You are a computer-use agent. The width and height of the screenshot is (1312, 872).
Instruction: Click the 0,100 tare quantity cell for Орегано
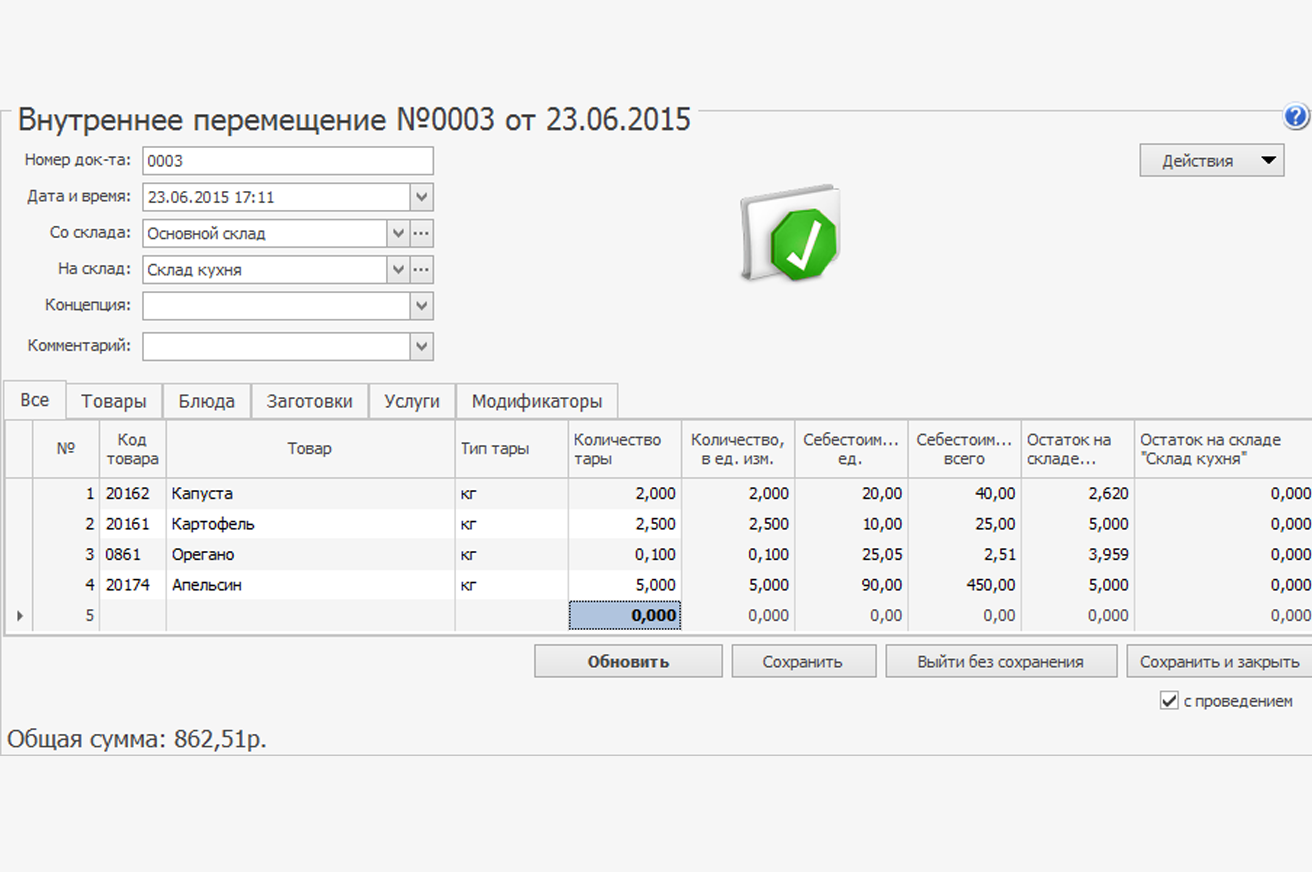(x=625, y=554)
